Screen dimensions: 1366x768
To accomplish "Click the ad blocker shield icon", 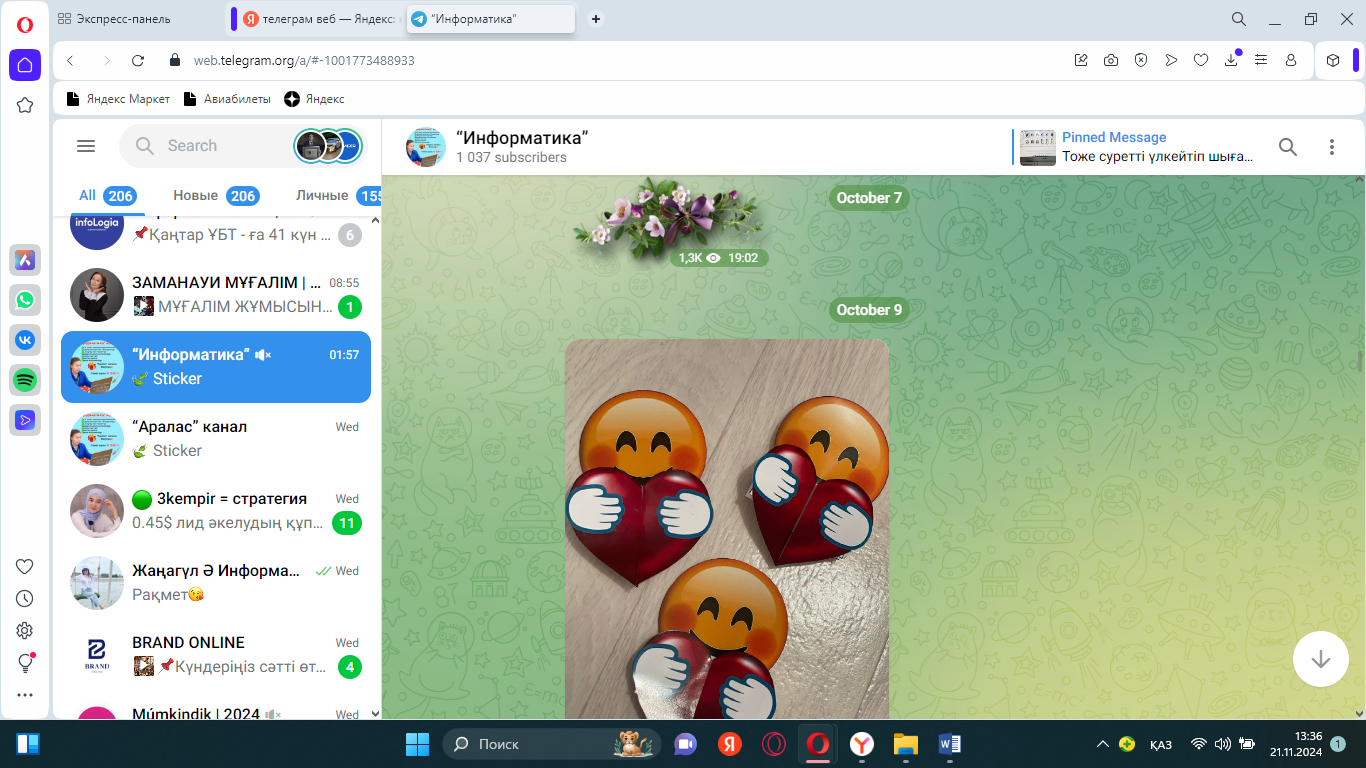I will (1141, 60).
